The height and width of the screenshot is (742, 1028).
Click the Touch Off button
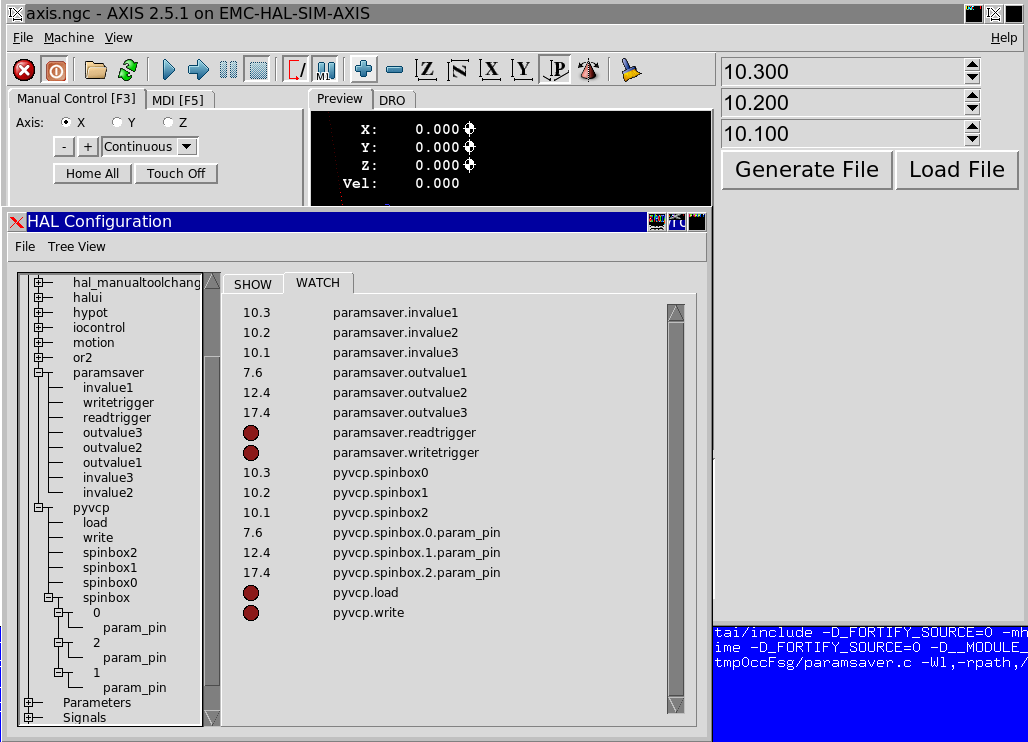tap(176, 174)
